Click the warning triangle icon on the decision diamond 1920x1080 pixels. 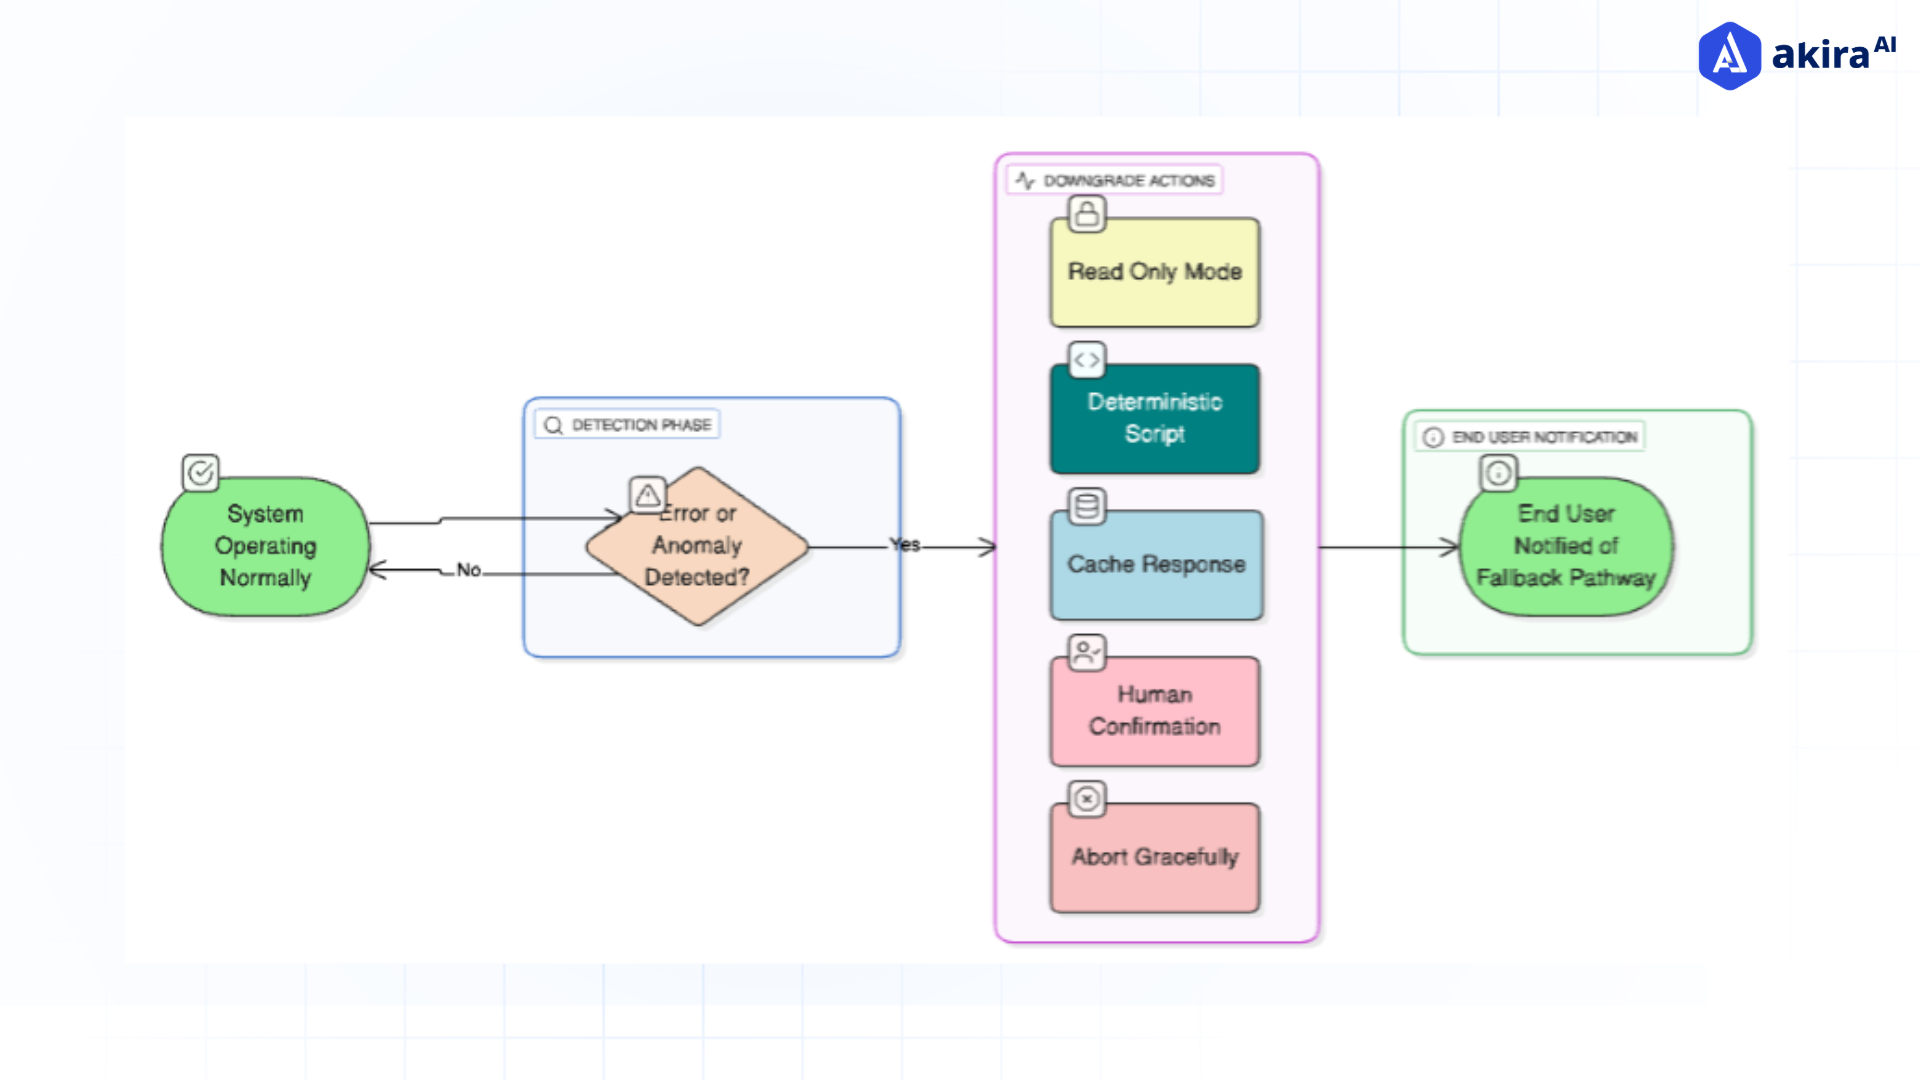click(x=645, y=494)
